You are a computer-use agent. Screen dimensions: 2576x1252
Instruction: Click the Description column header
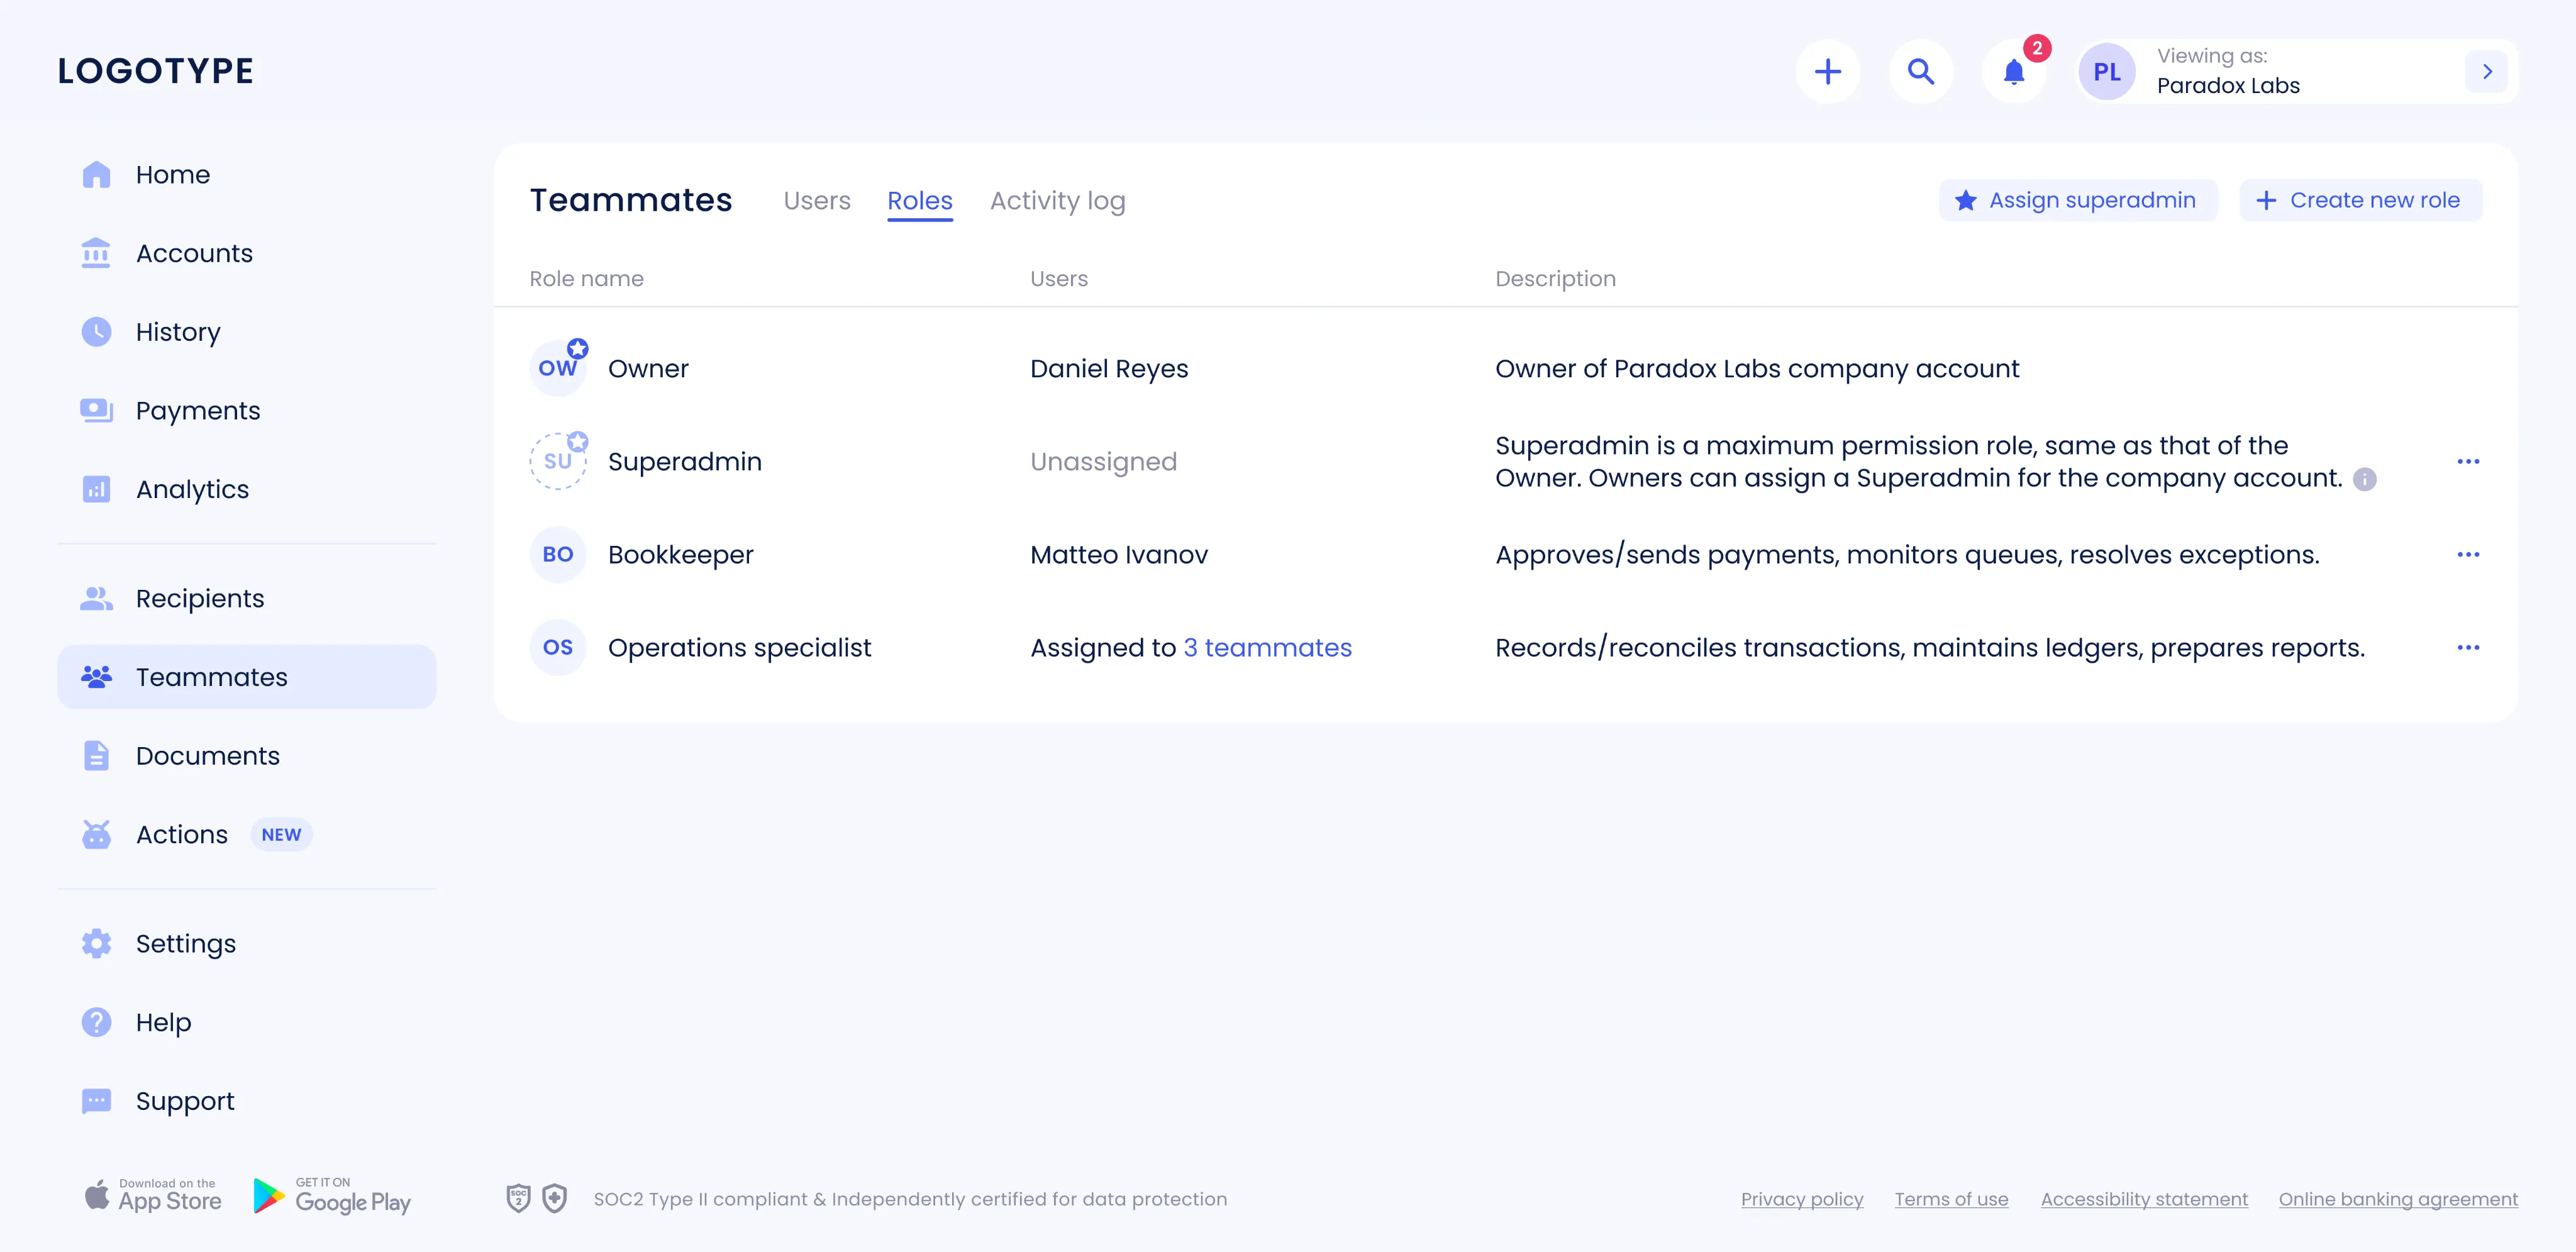1555,279
